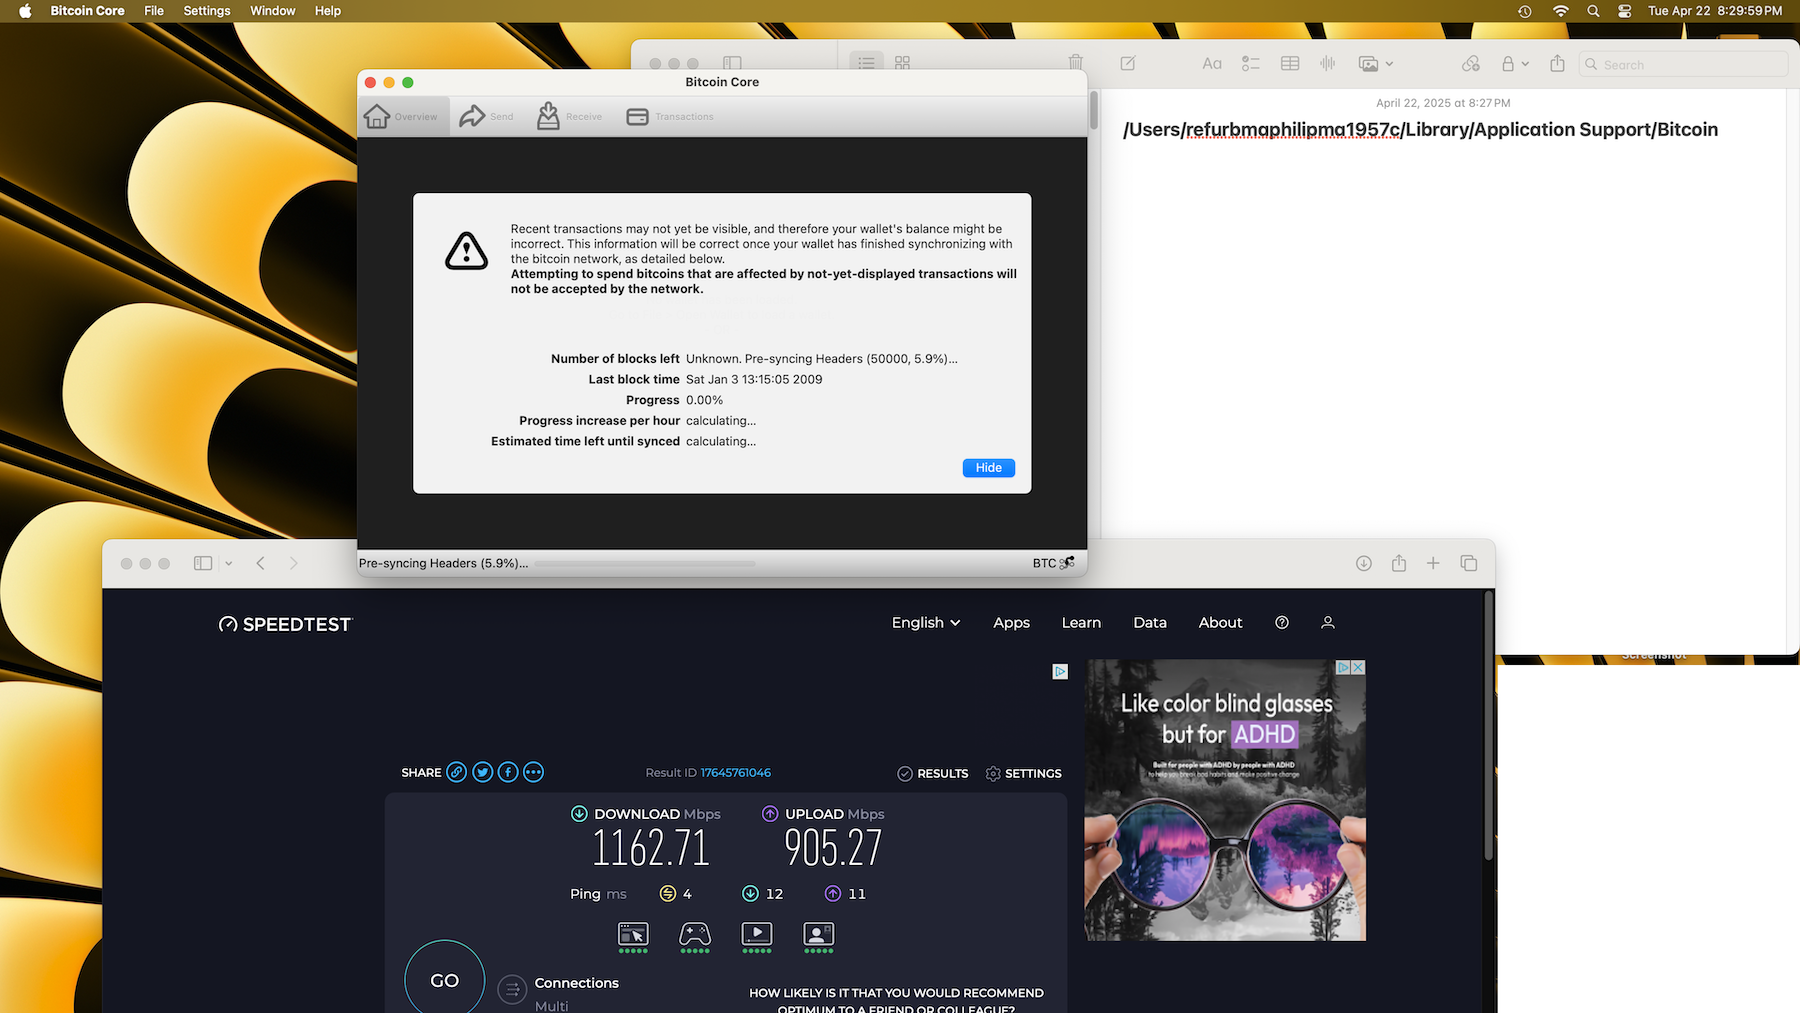1800x1013 pixels.
Task: Open Safari sidebar dropdown chevron
Action: coord(229,563)
